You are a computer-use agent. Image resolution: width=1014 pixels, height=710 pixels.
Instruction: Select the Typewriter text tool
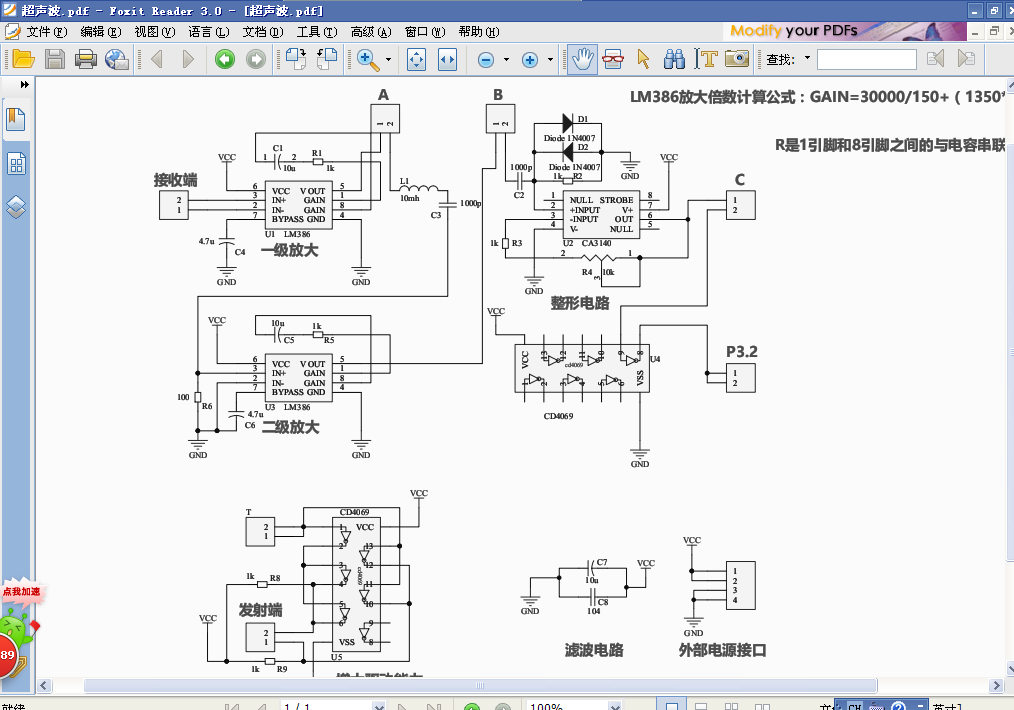point(706,59)
